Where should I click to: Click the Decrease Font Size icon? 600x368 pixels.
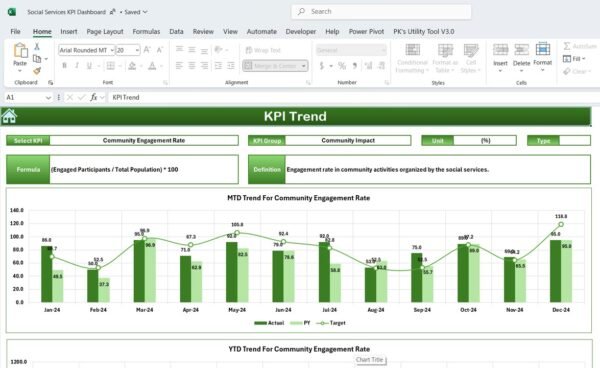pos(160,50)
